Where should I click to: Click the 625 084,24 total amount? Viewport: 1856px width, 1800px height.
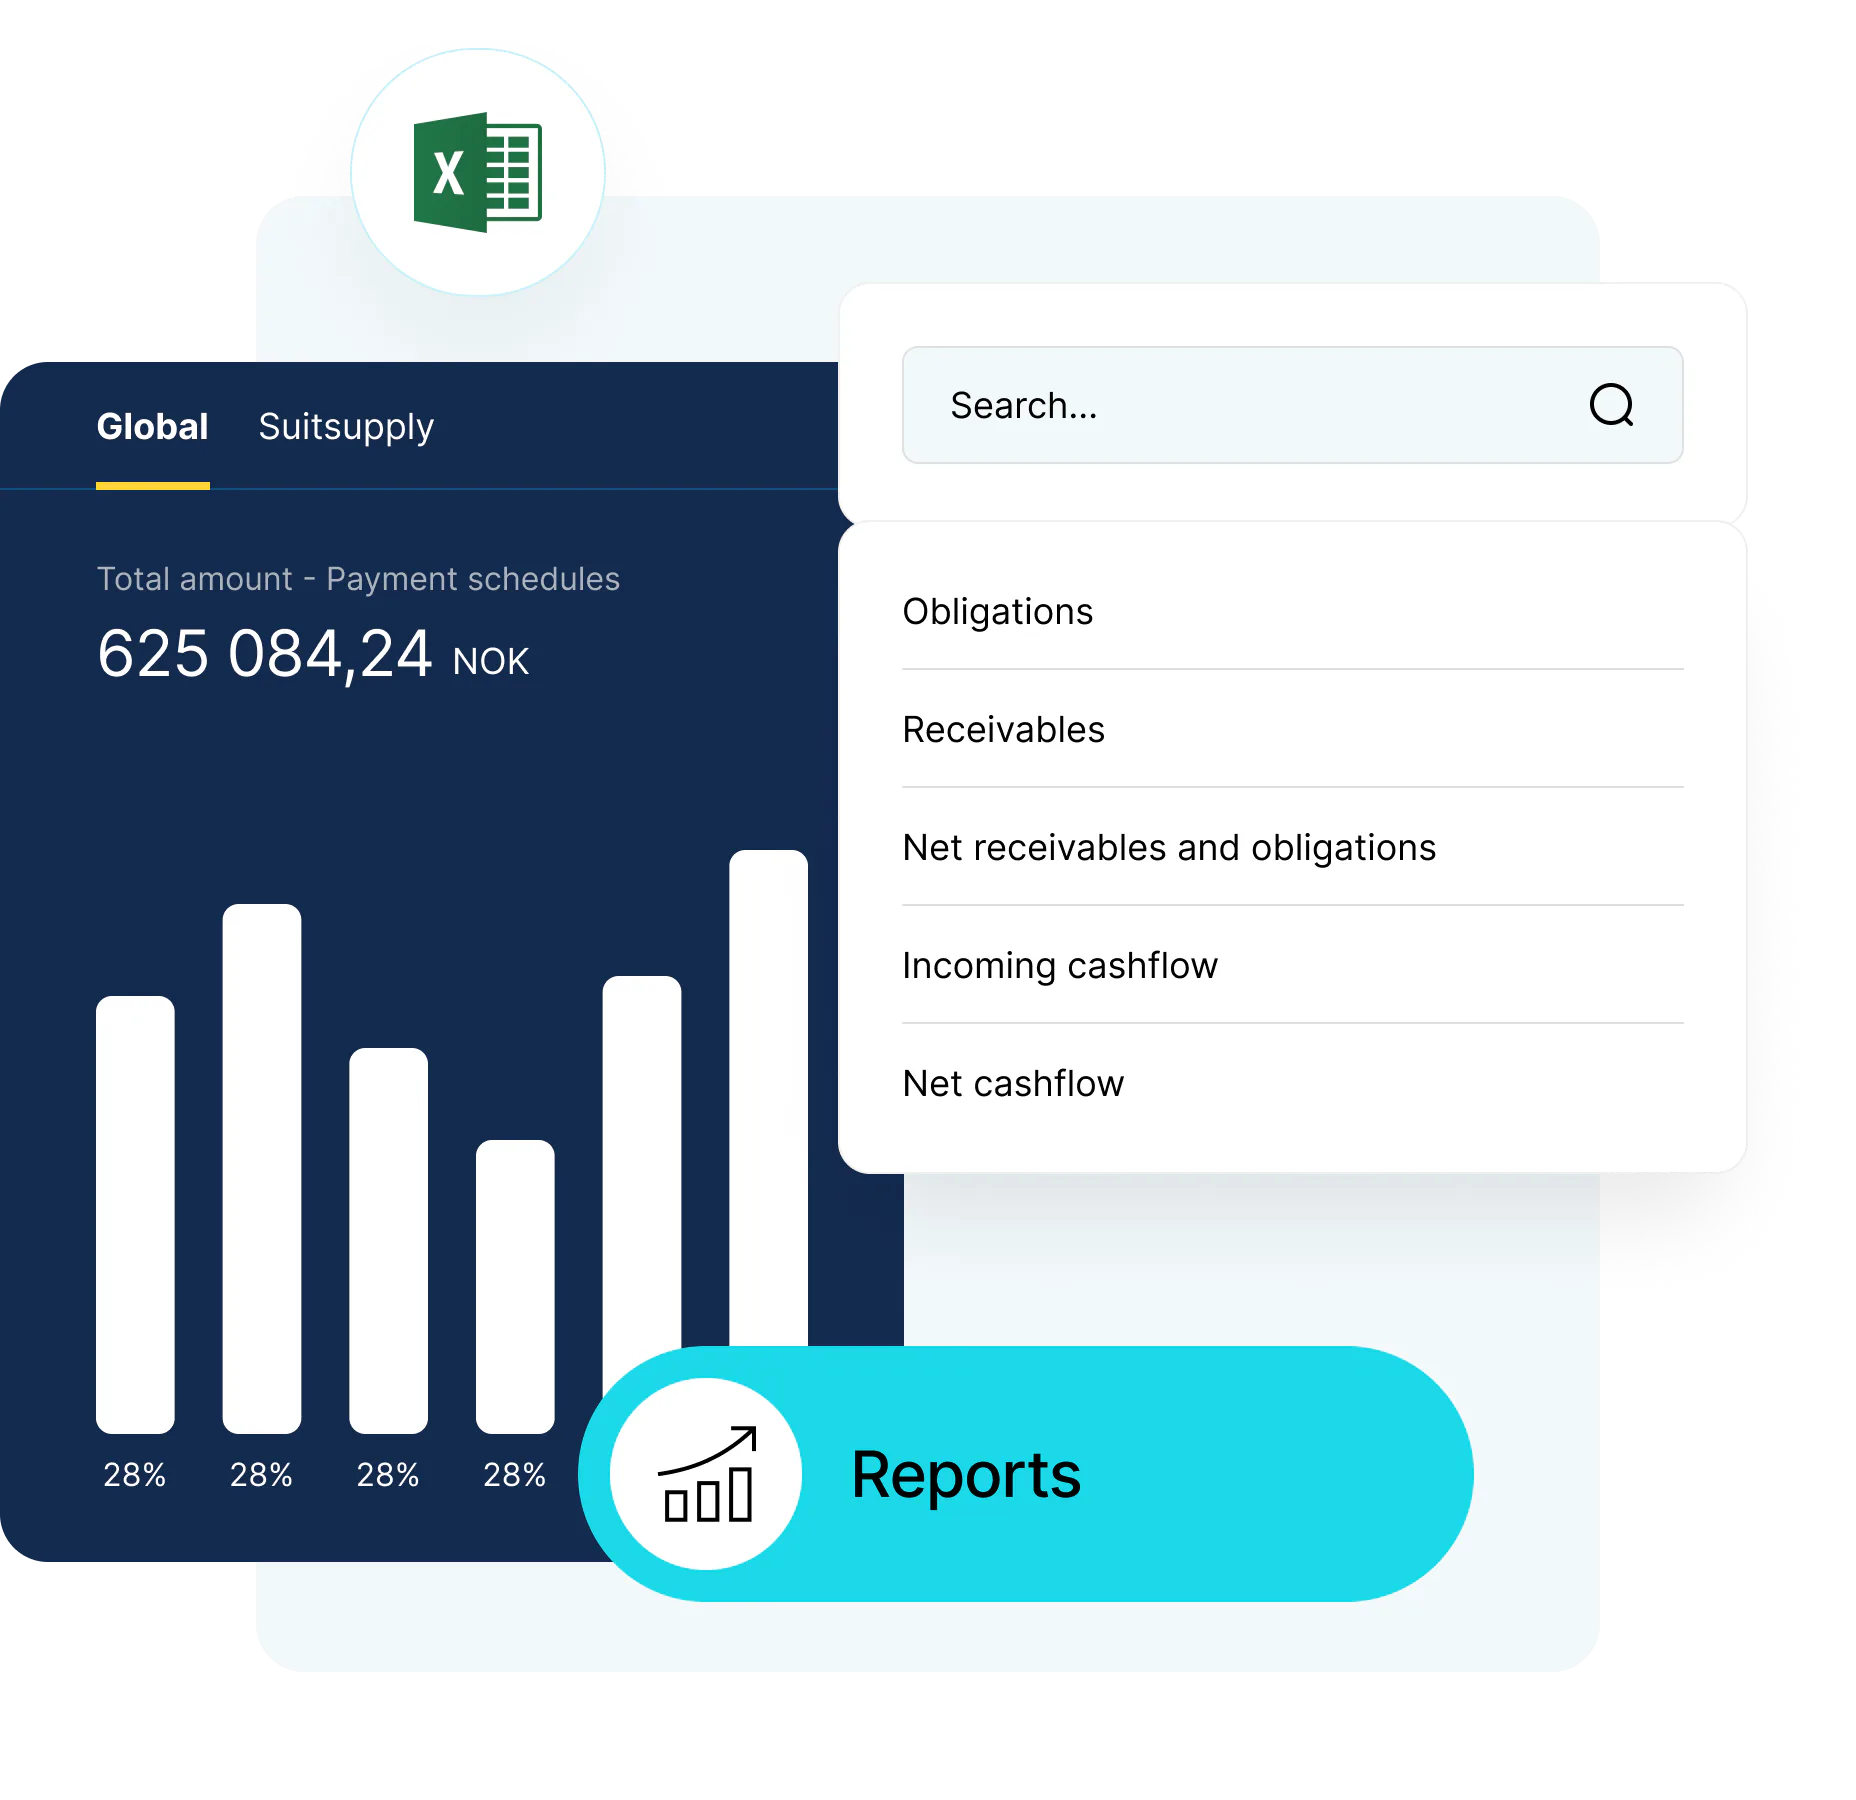pos(265,654)
